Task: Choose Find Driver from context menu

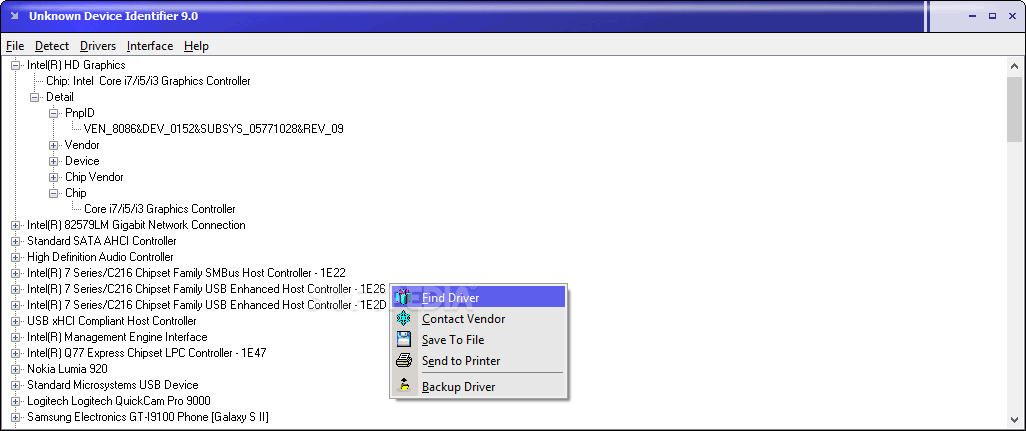Action: point(478,297)
